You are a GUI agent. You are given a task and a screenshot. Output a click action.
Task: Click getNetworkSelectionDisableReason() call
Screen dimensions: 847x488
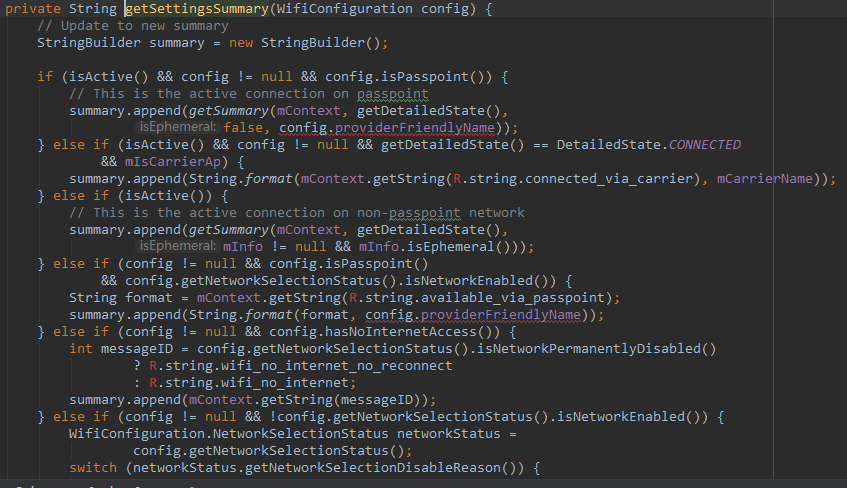[385, 468]
